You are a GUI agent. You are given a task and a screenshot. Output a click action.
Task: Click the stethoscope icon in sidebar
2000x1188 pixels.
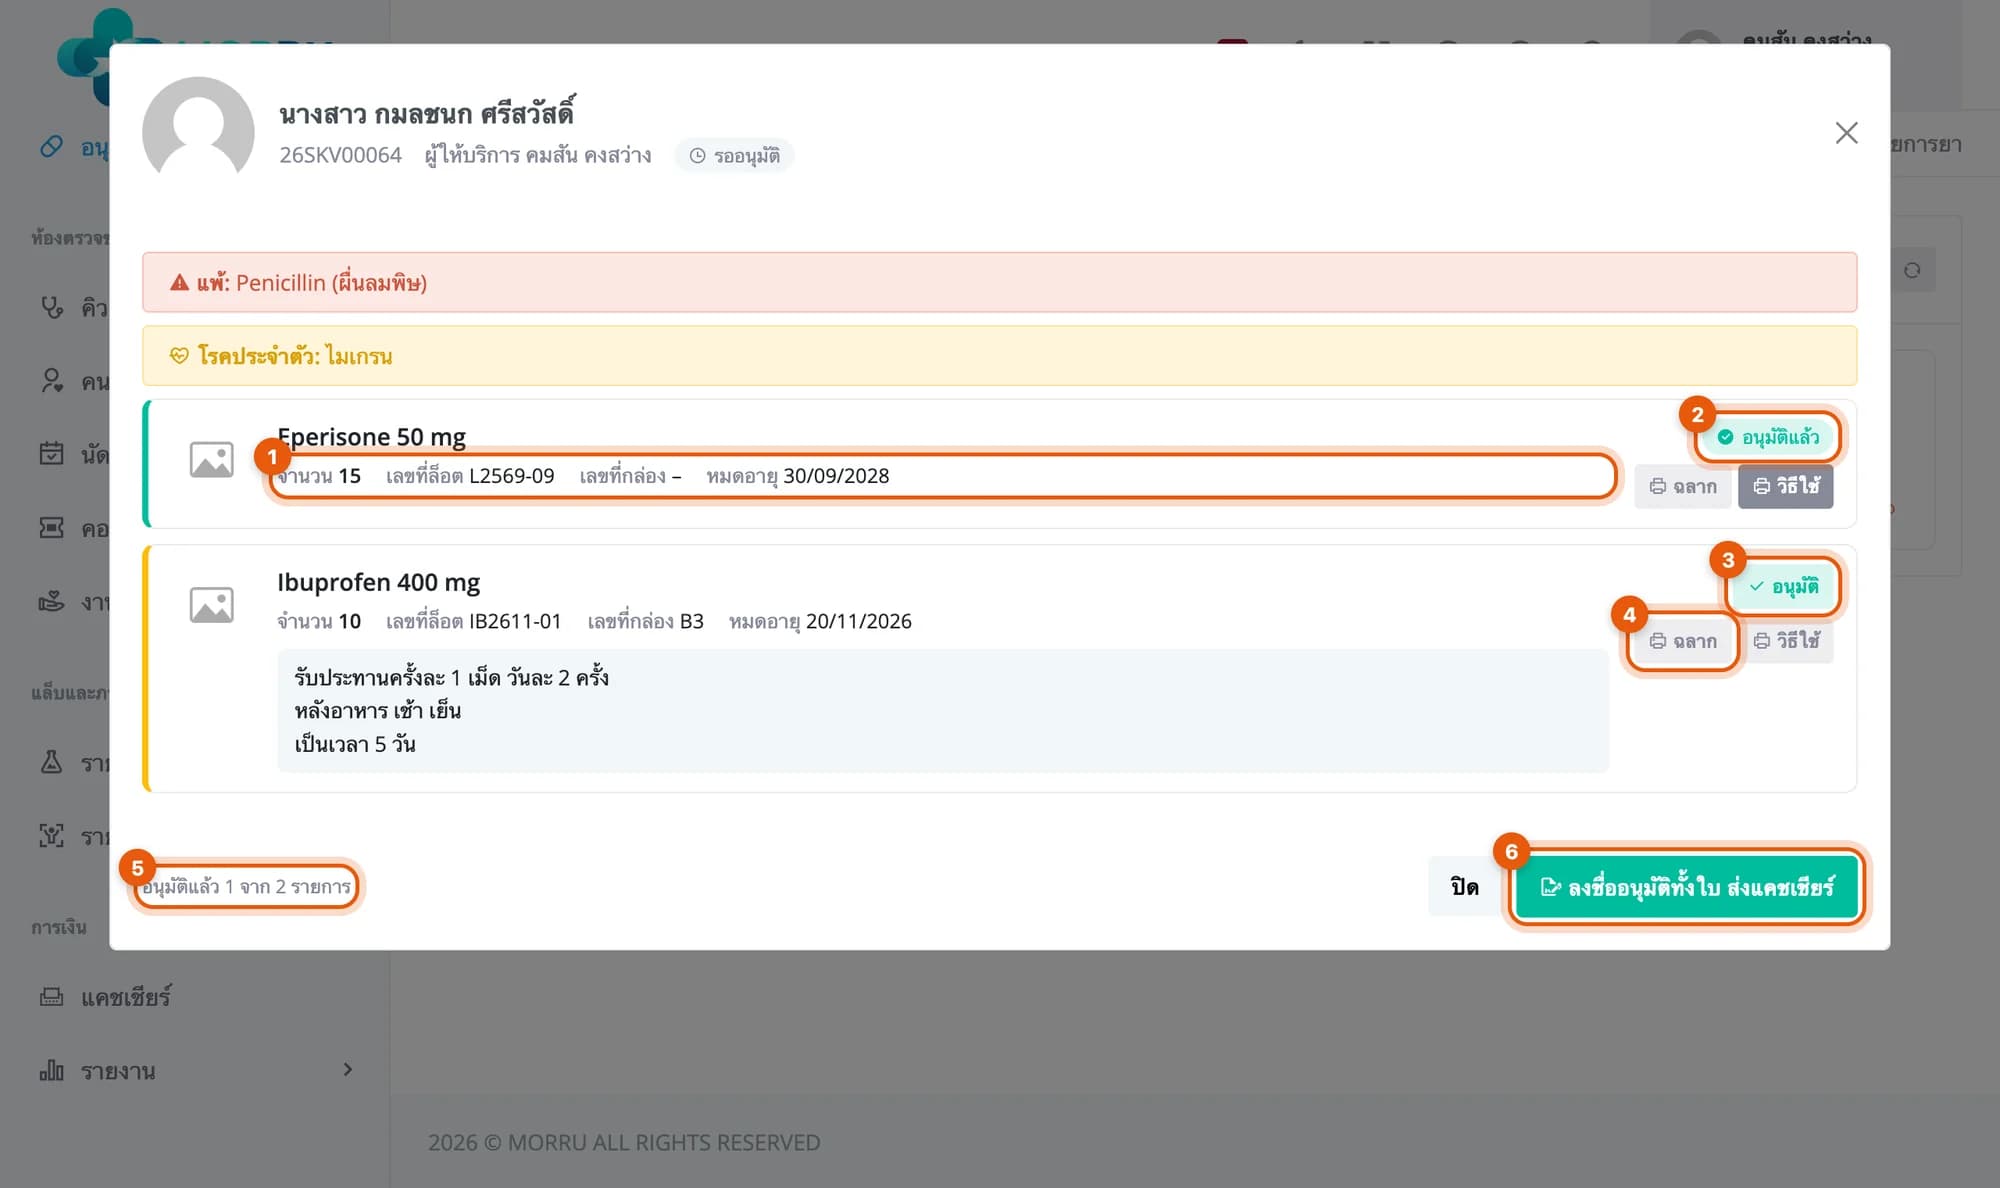click(51, 307)
